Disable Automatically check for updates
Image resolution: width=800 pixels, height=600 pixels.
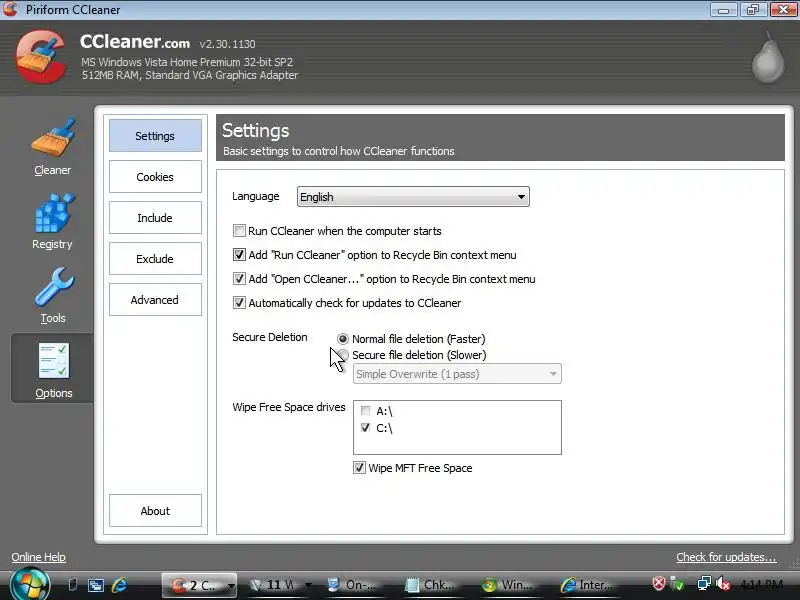(239, 303)
